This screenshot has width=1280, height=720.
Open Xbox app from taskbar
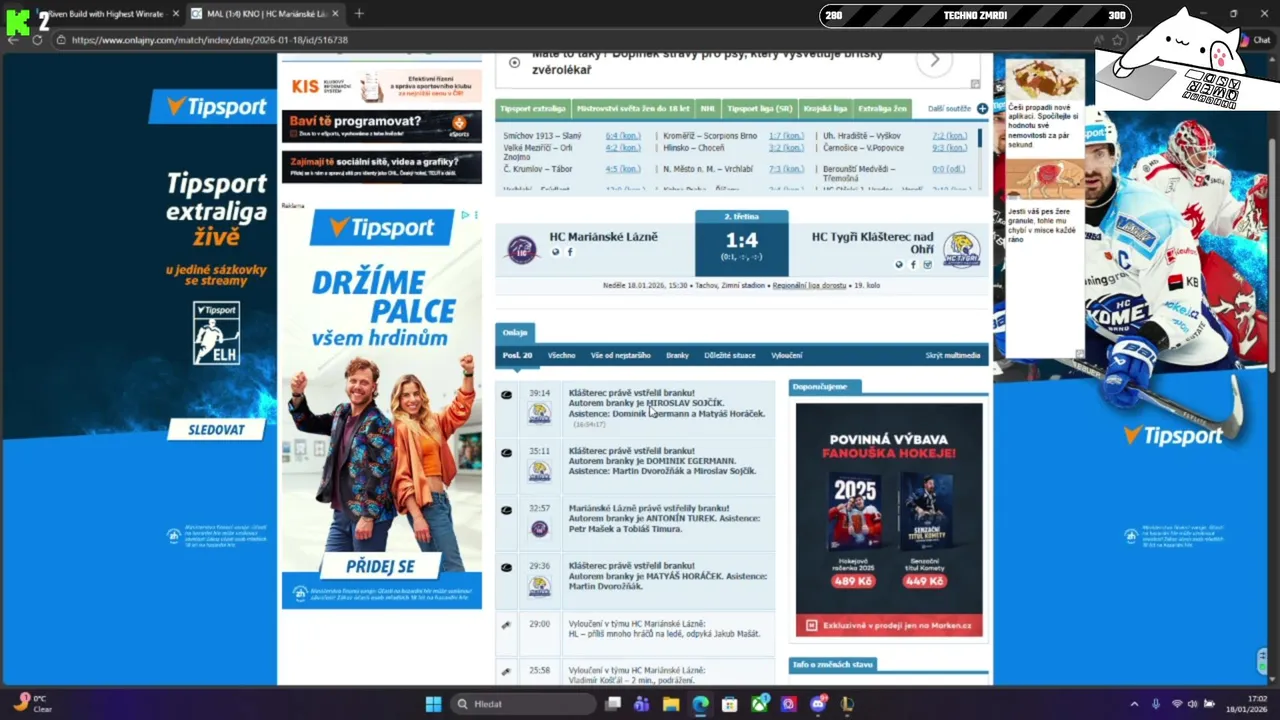(x=760, y=704)
